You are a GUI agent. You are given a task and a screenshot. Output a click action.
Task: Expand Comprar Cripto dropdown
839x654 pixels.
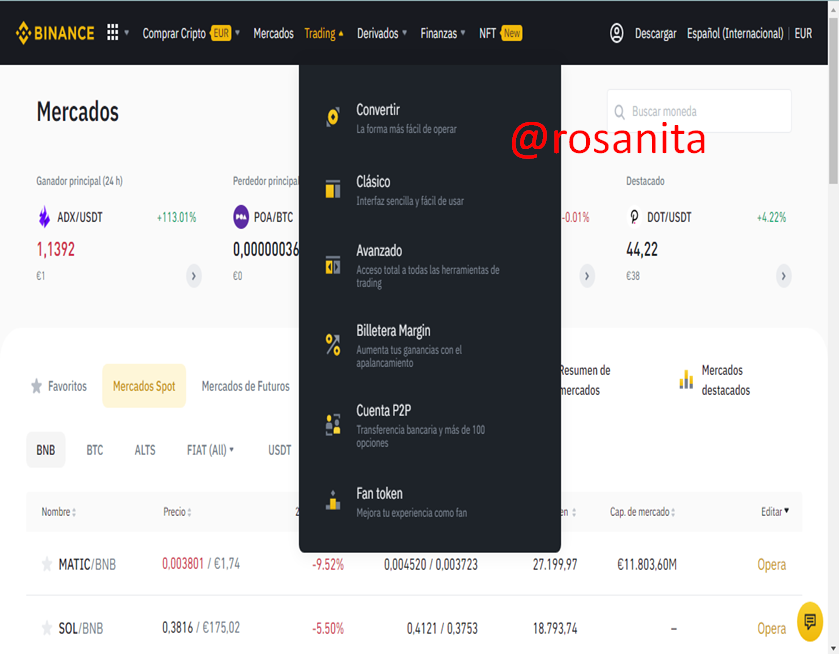[x=237, y=33]
